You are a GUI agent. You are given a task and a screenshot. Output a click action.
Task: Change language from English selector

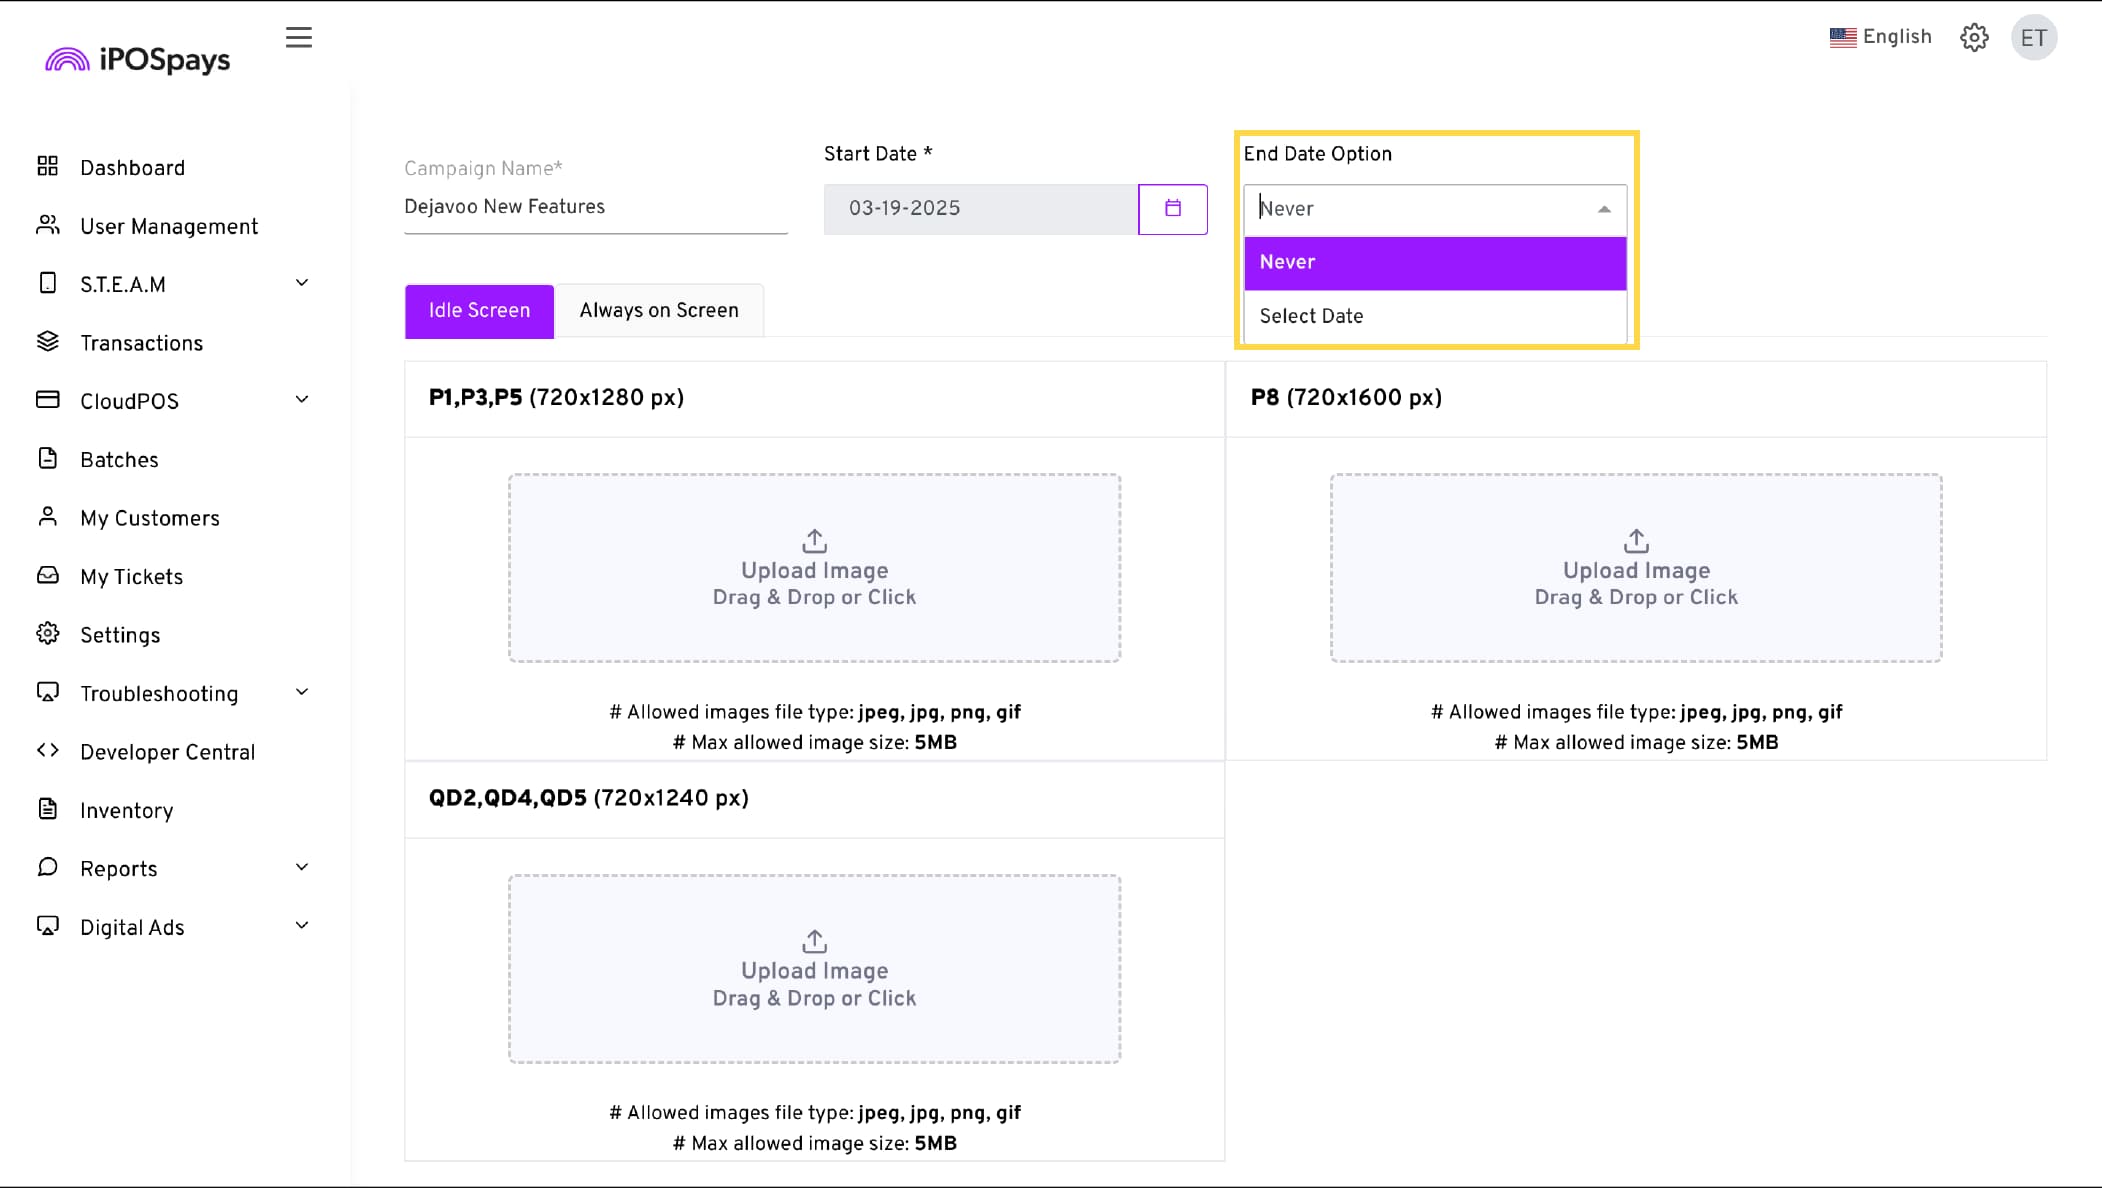(1880, 37)
